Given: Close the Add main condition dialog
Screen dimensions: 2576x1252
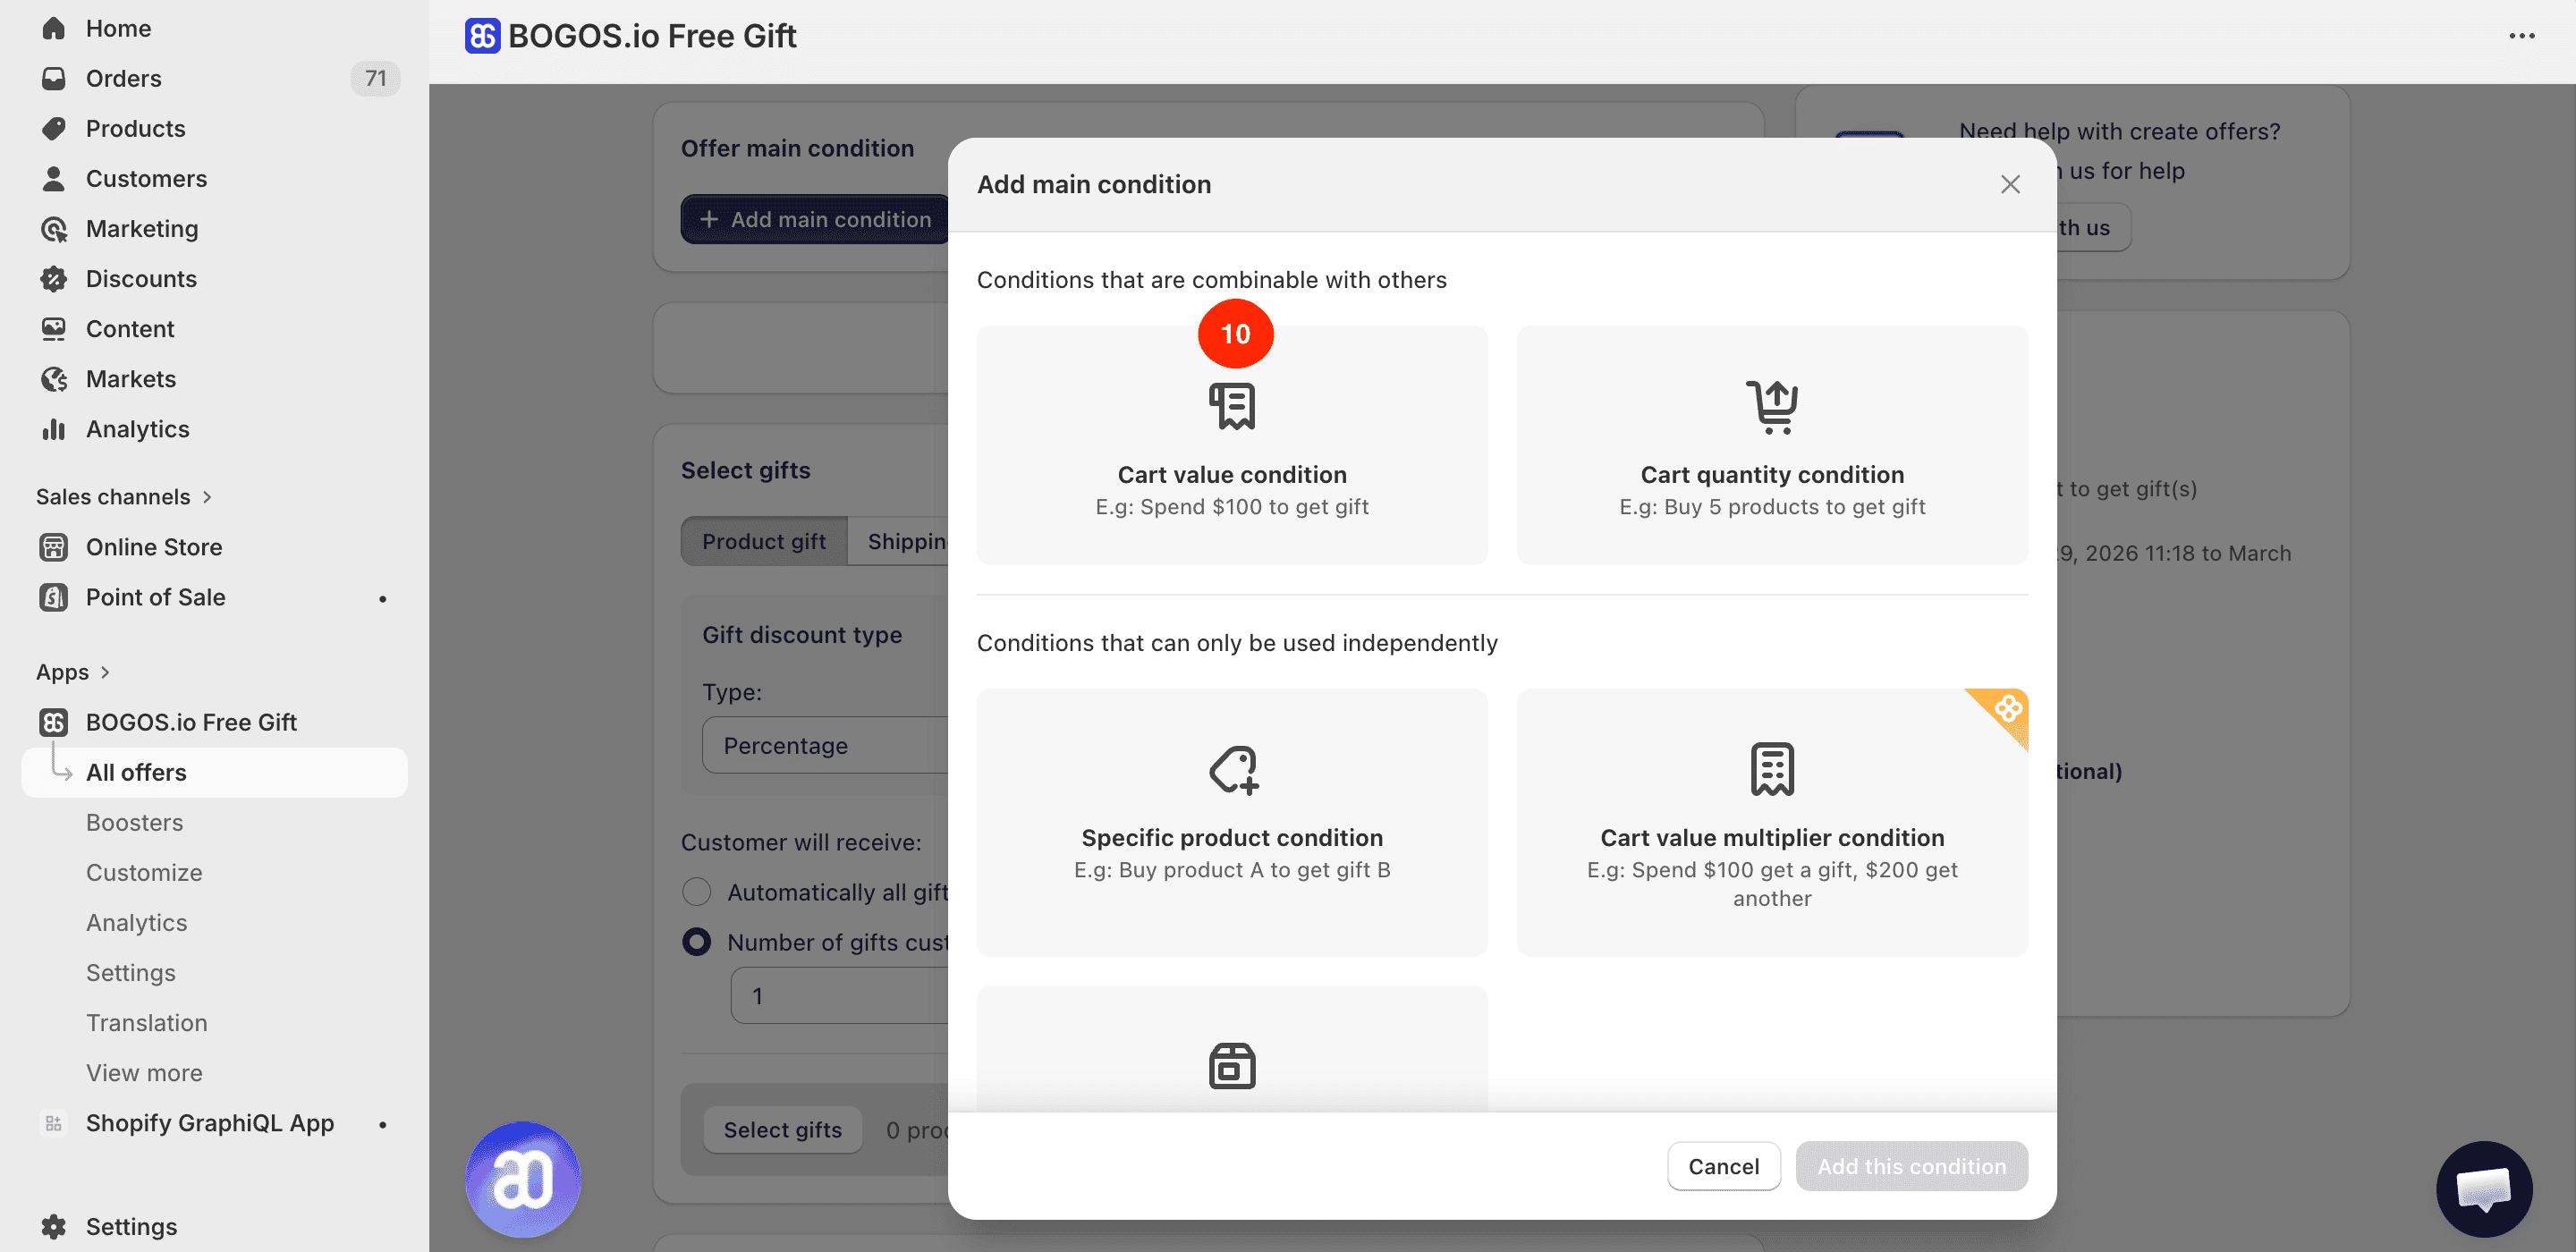Looking at the screenshot, I should click(2010, 184).
